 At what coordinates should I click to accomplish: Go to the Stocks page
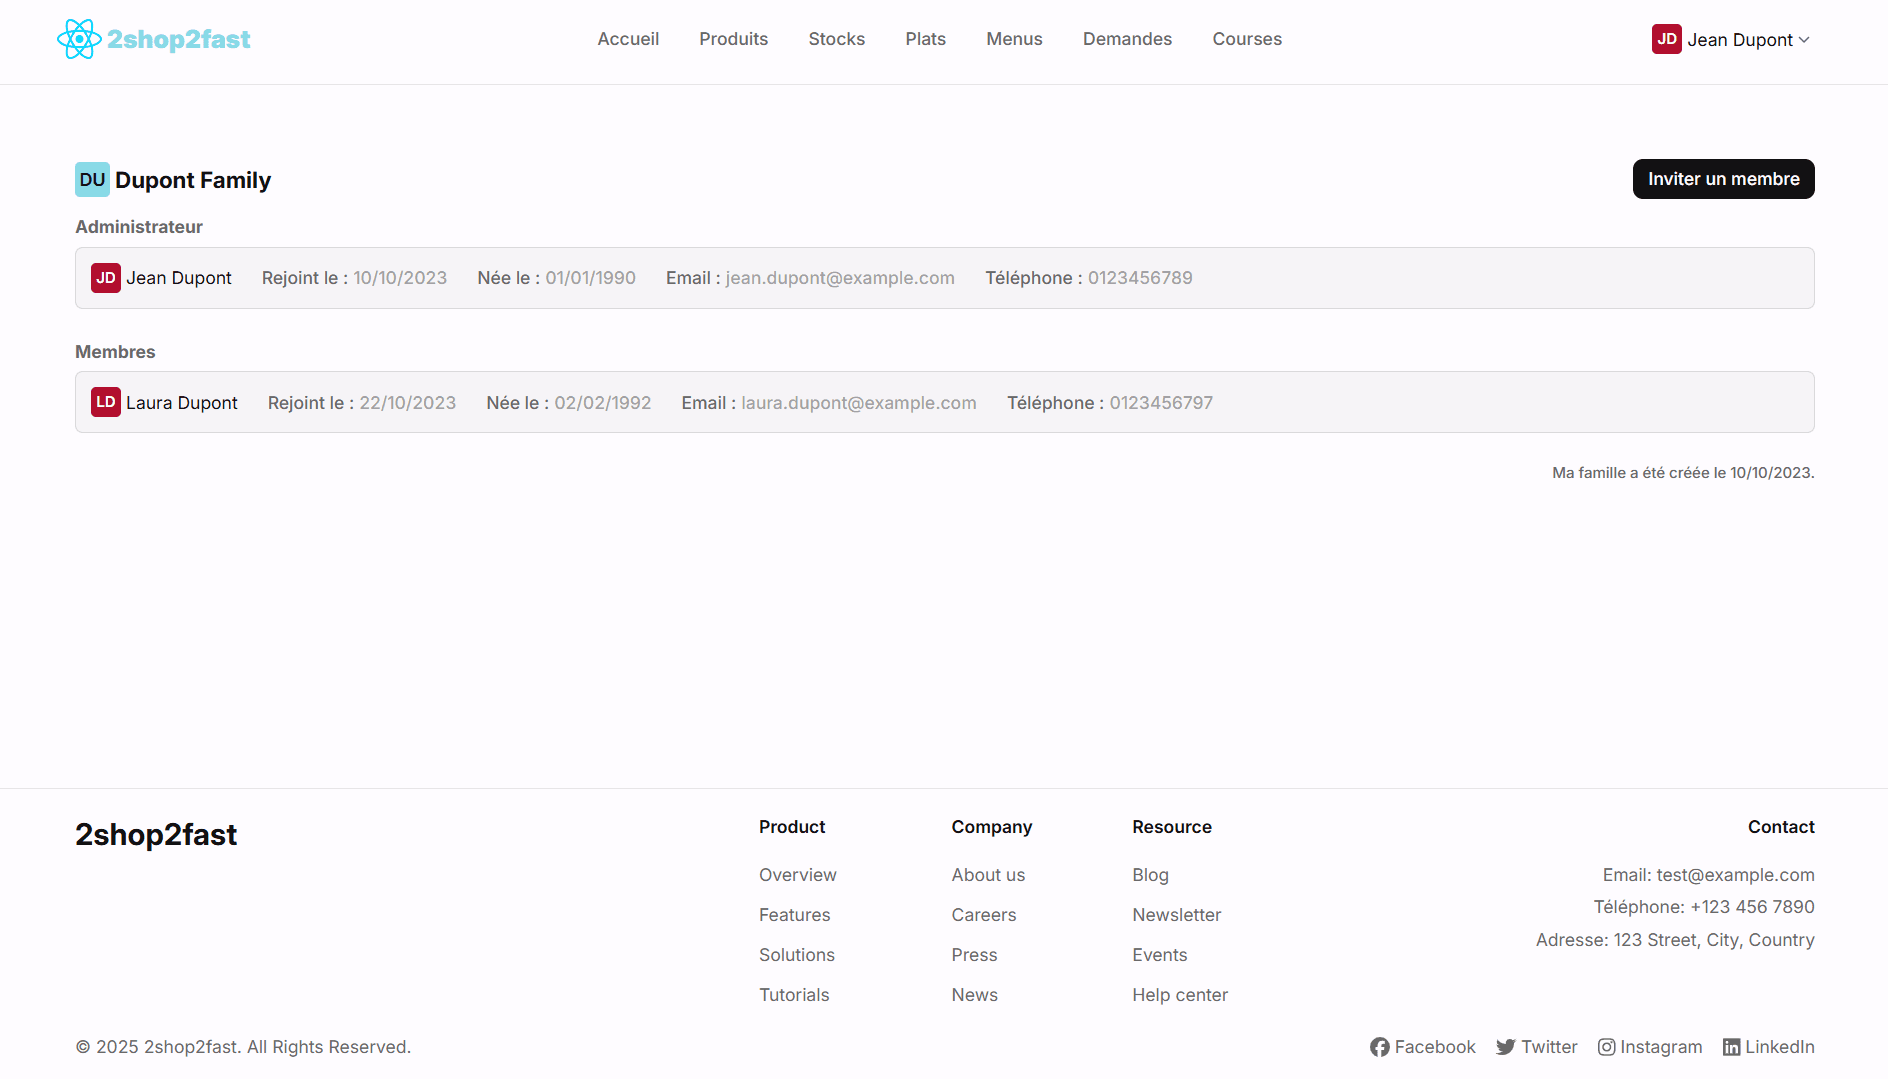tap(836, 39)
